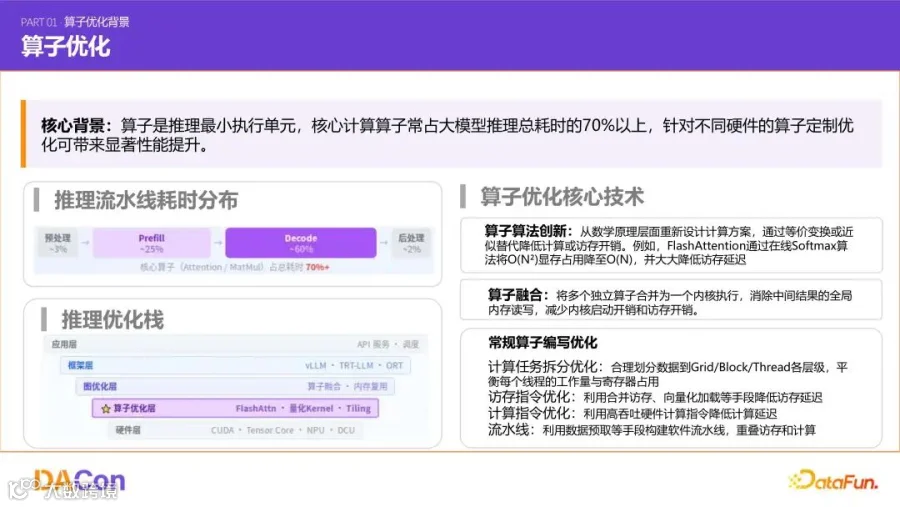The width and height of the screenshot is (900, 507).
Task: Click the 算子优化核心技术 heading
Action: pyautogui.click(x=561, y=196)
